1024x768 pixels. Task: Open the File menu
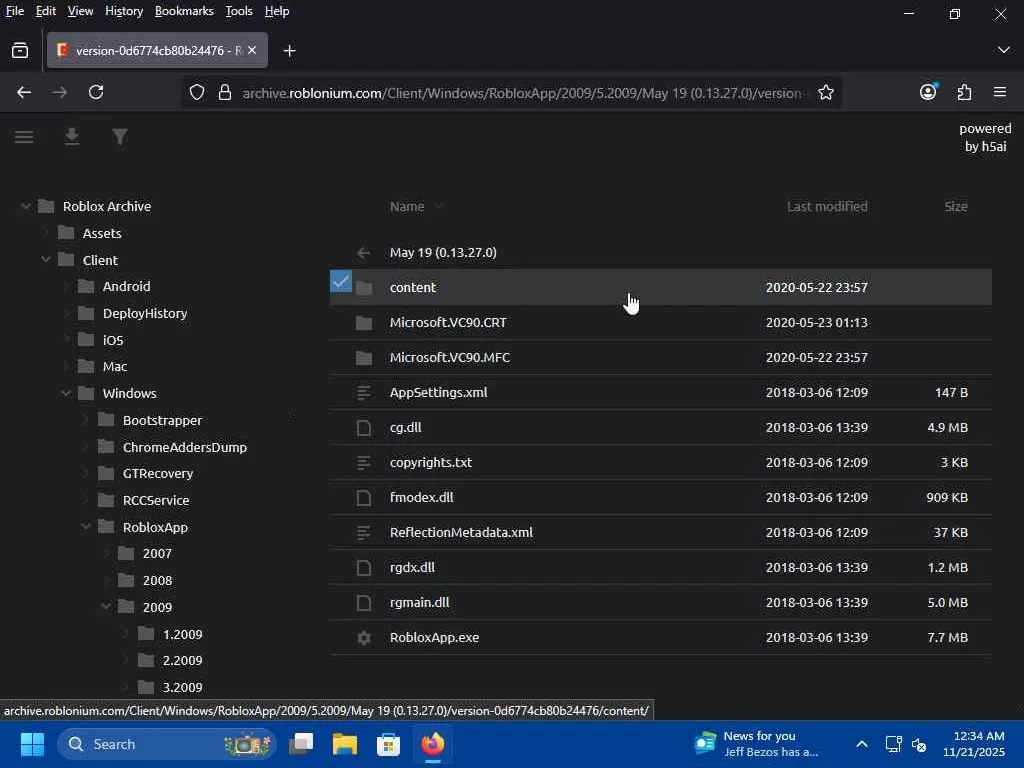[x=15, y=11]
